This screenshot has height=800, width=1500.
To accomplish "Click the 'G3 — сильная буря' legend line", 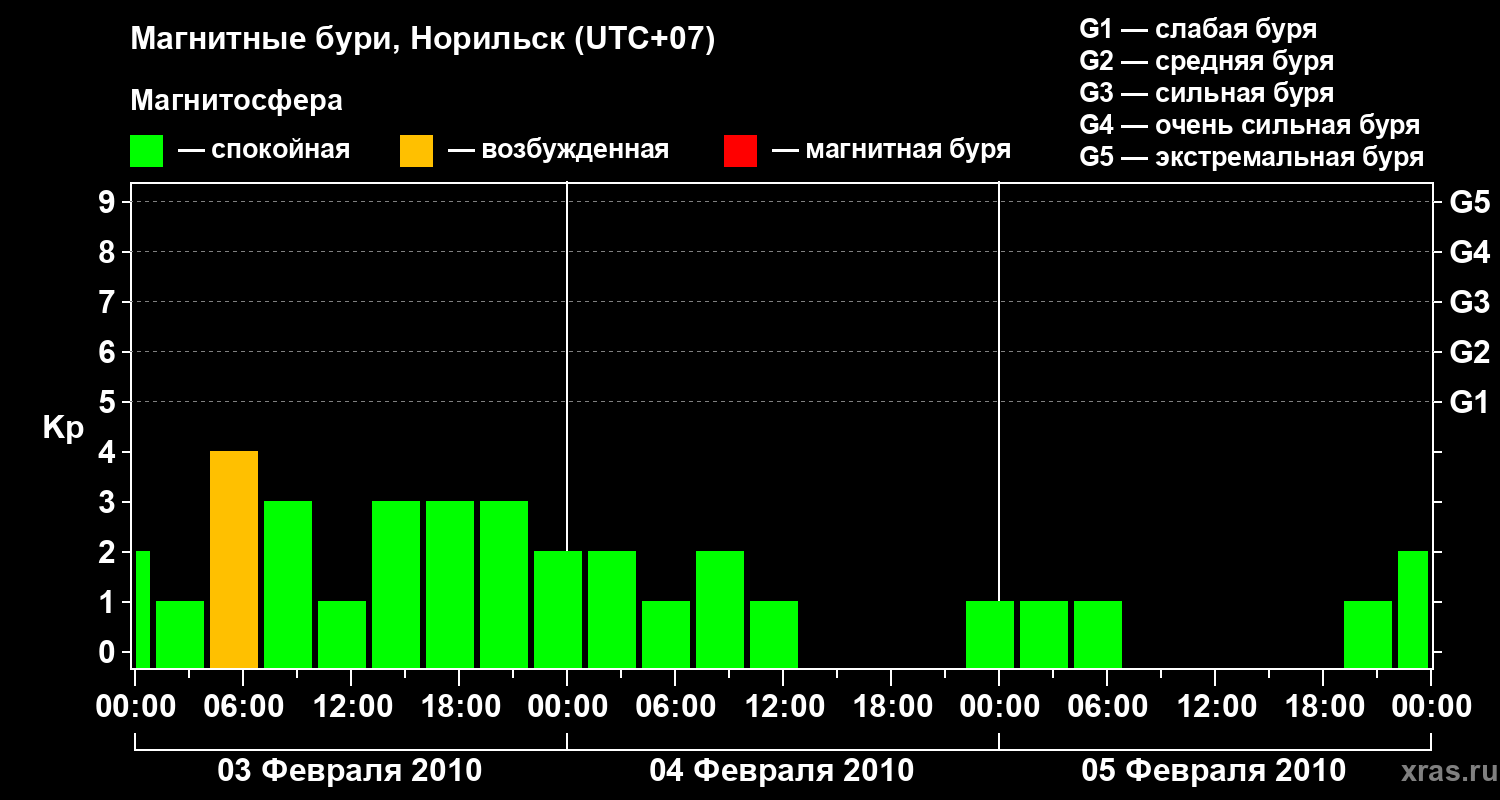I will coord(1206,93).
